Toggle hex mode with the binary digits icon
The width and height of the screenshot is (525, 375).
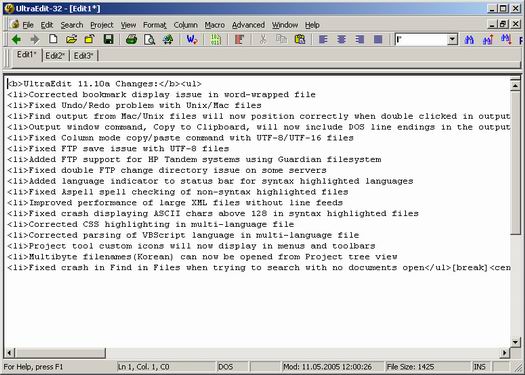[x=216, y=40]
